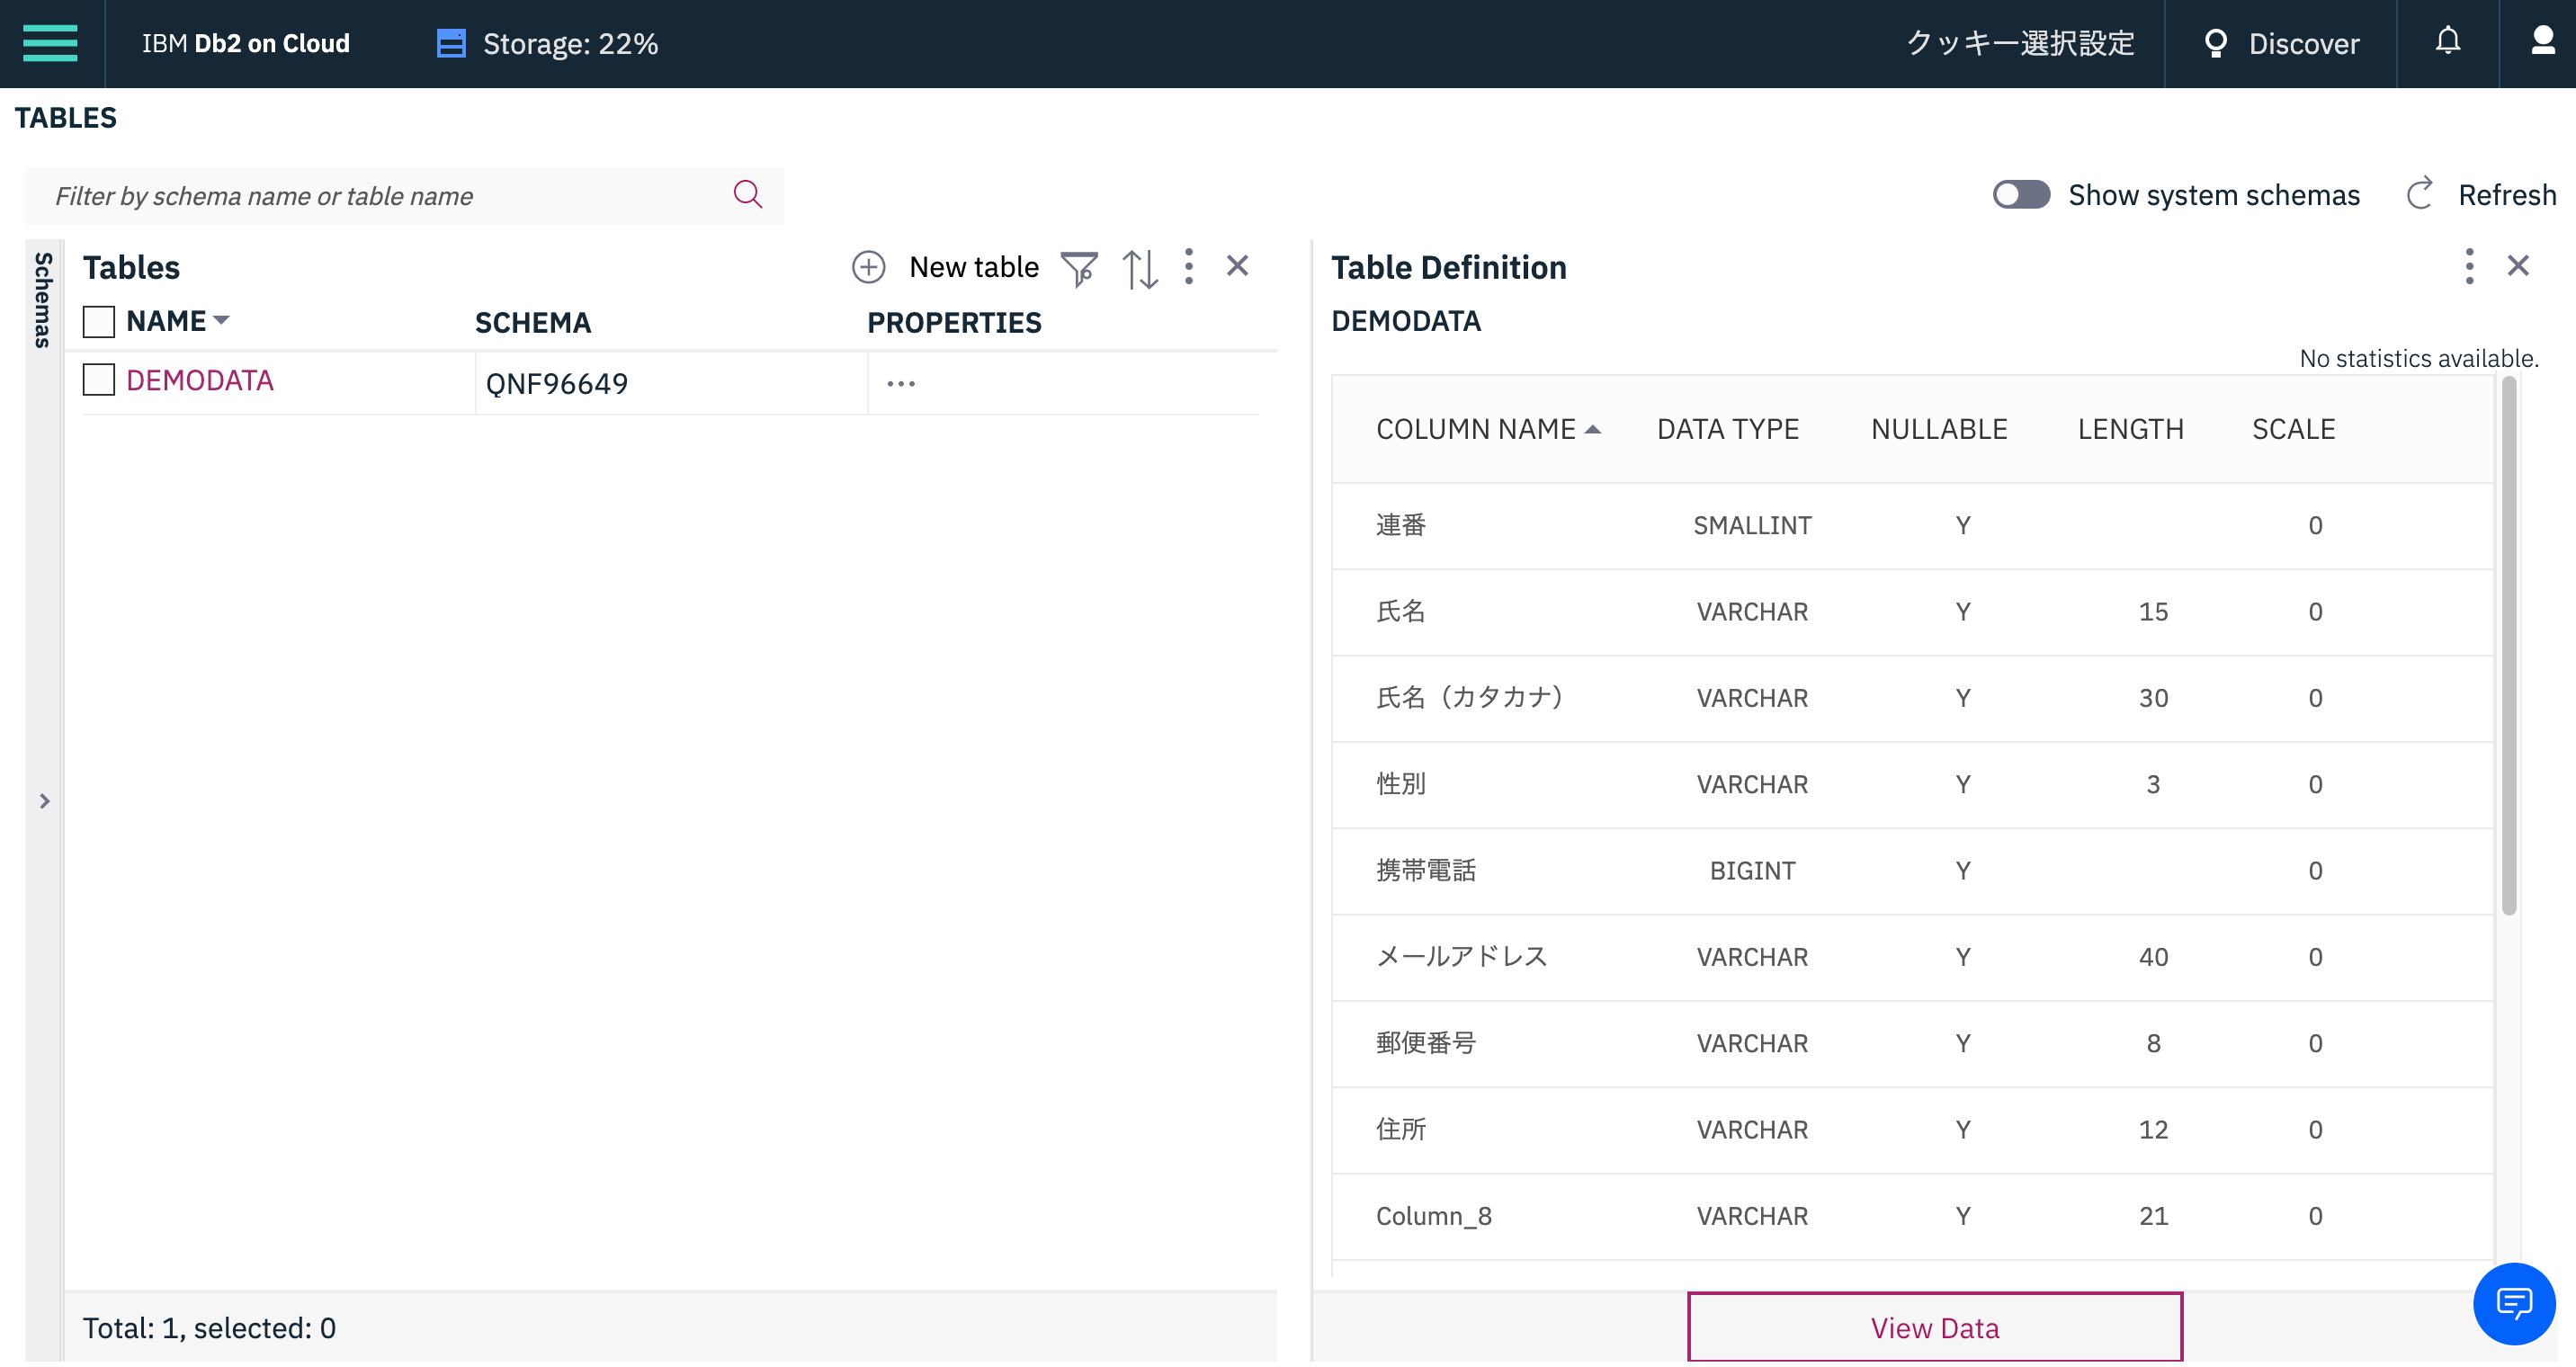This screenshot has width=2576, height=1367.
Task: Click the sort arrows icon in Tables
Action: (1139, 268)
